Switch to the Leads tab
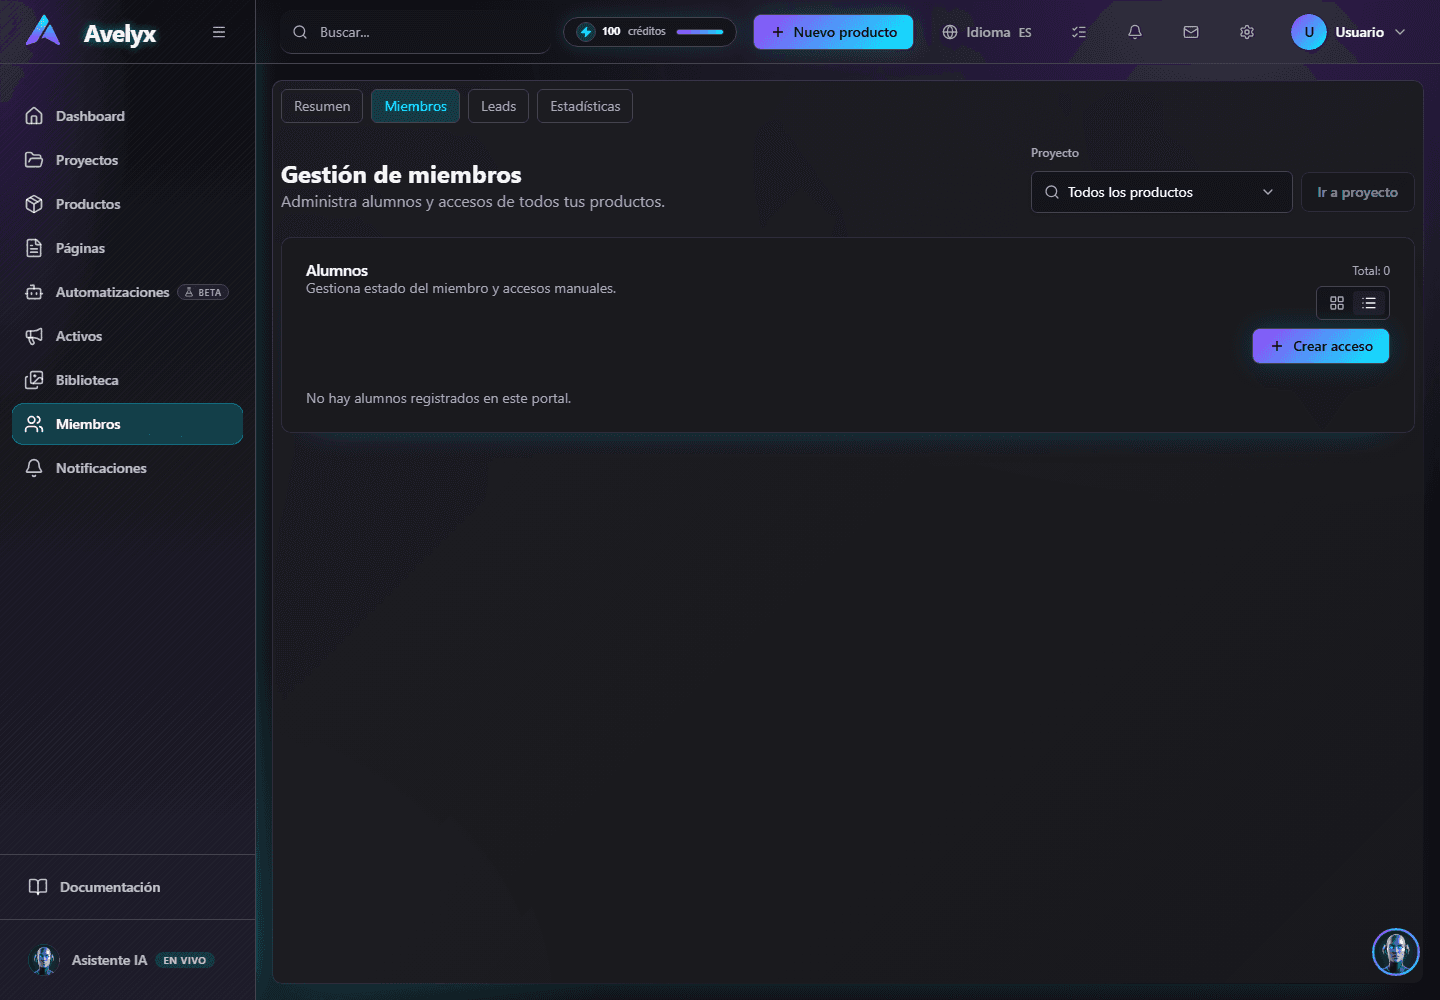Screen dimensions: 1440x1000 click(x=498, y=106)
